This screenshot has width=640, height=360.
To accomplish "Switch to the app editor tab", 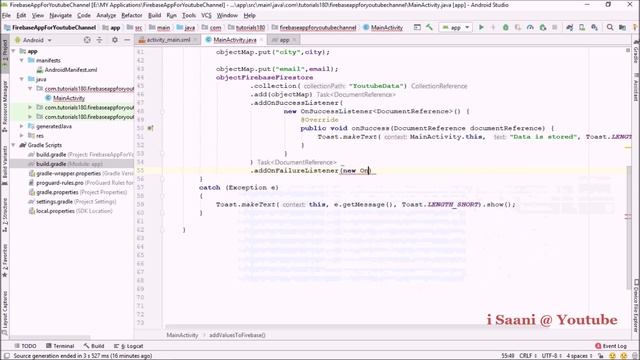I will (x=284, y=40).
